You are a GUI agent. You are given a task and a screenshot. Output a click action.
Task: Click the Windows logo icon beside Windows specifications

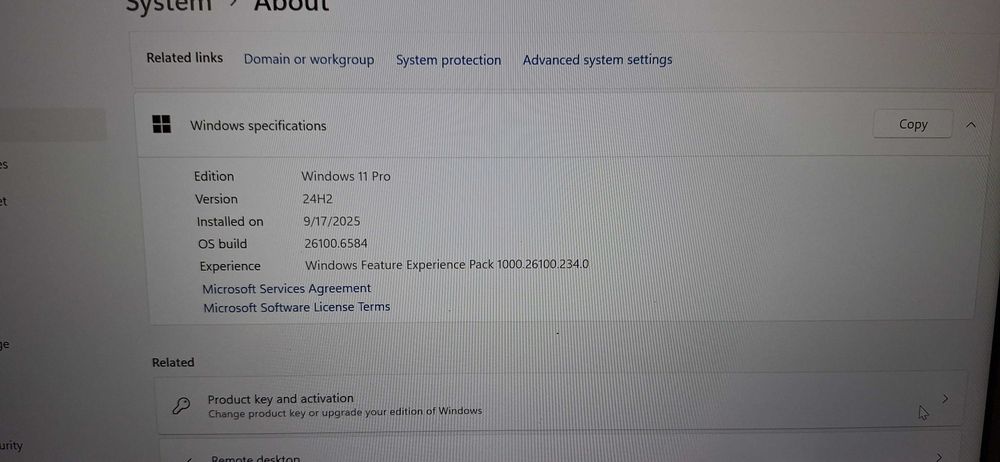coord(162,124)
